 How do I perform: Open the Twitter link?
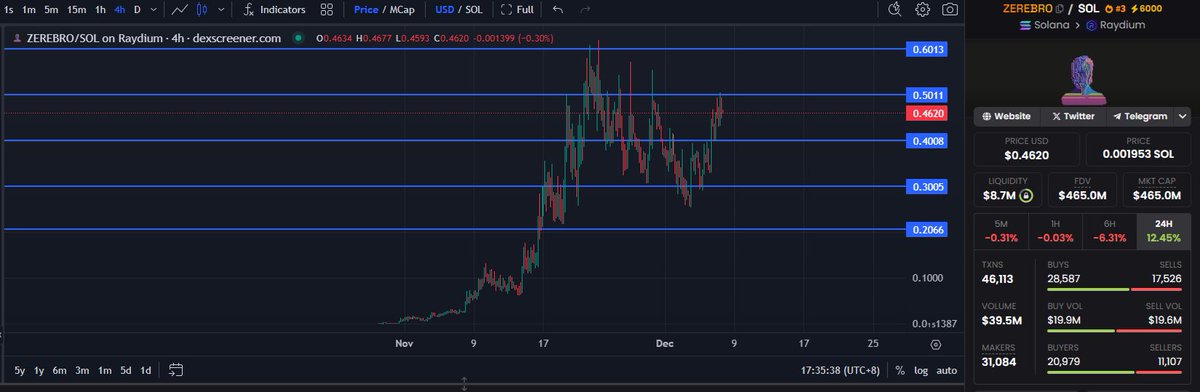(x=1073, y=116)
